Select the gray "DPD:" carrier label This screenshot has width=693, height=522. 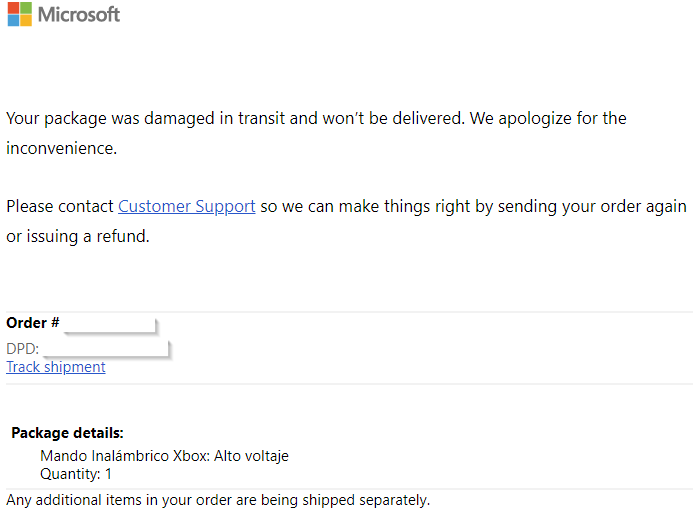(23, 349)
